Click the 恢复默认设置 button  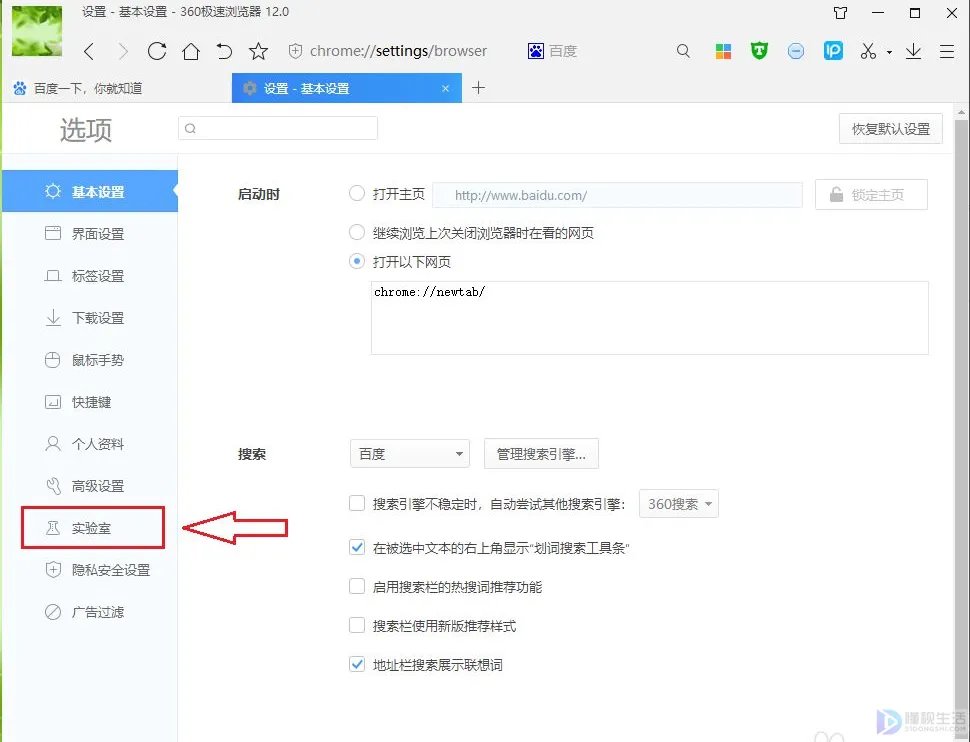890,129
